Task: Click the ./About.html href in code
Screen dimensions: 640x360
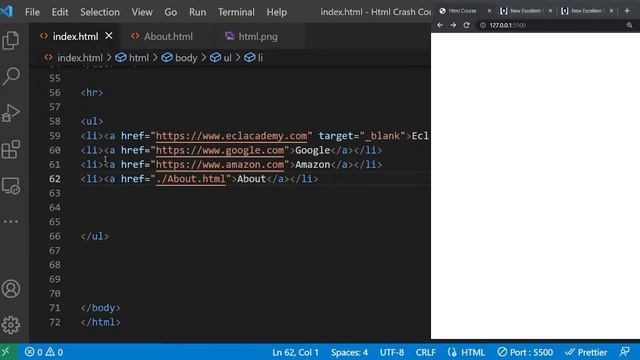Action: click(x=191, y=179)
